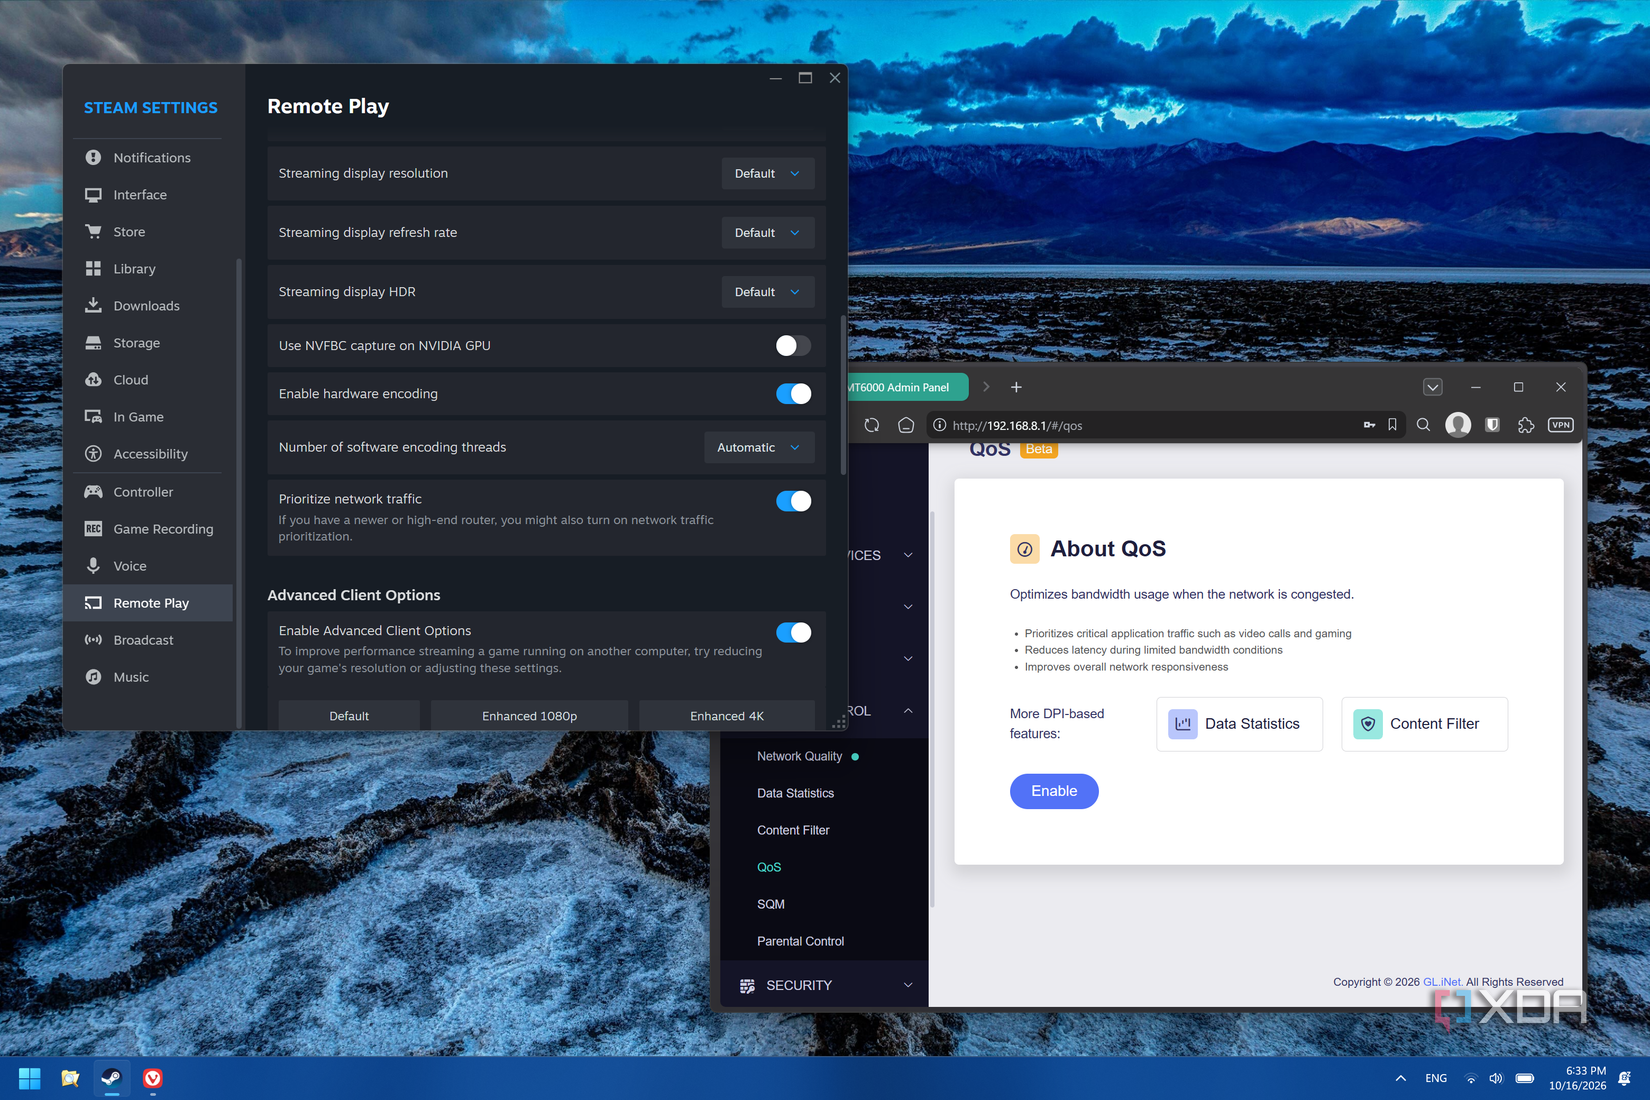Open software encoding threads Automatic dropdown
Screen dimensions: 1650x1100
pyautogui.click(x=759, y=447)
